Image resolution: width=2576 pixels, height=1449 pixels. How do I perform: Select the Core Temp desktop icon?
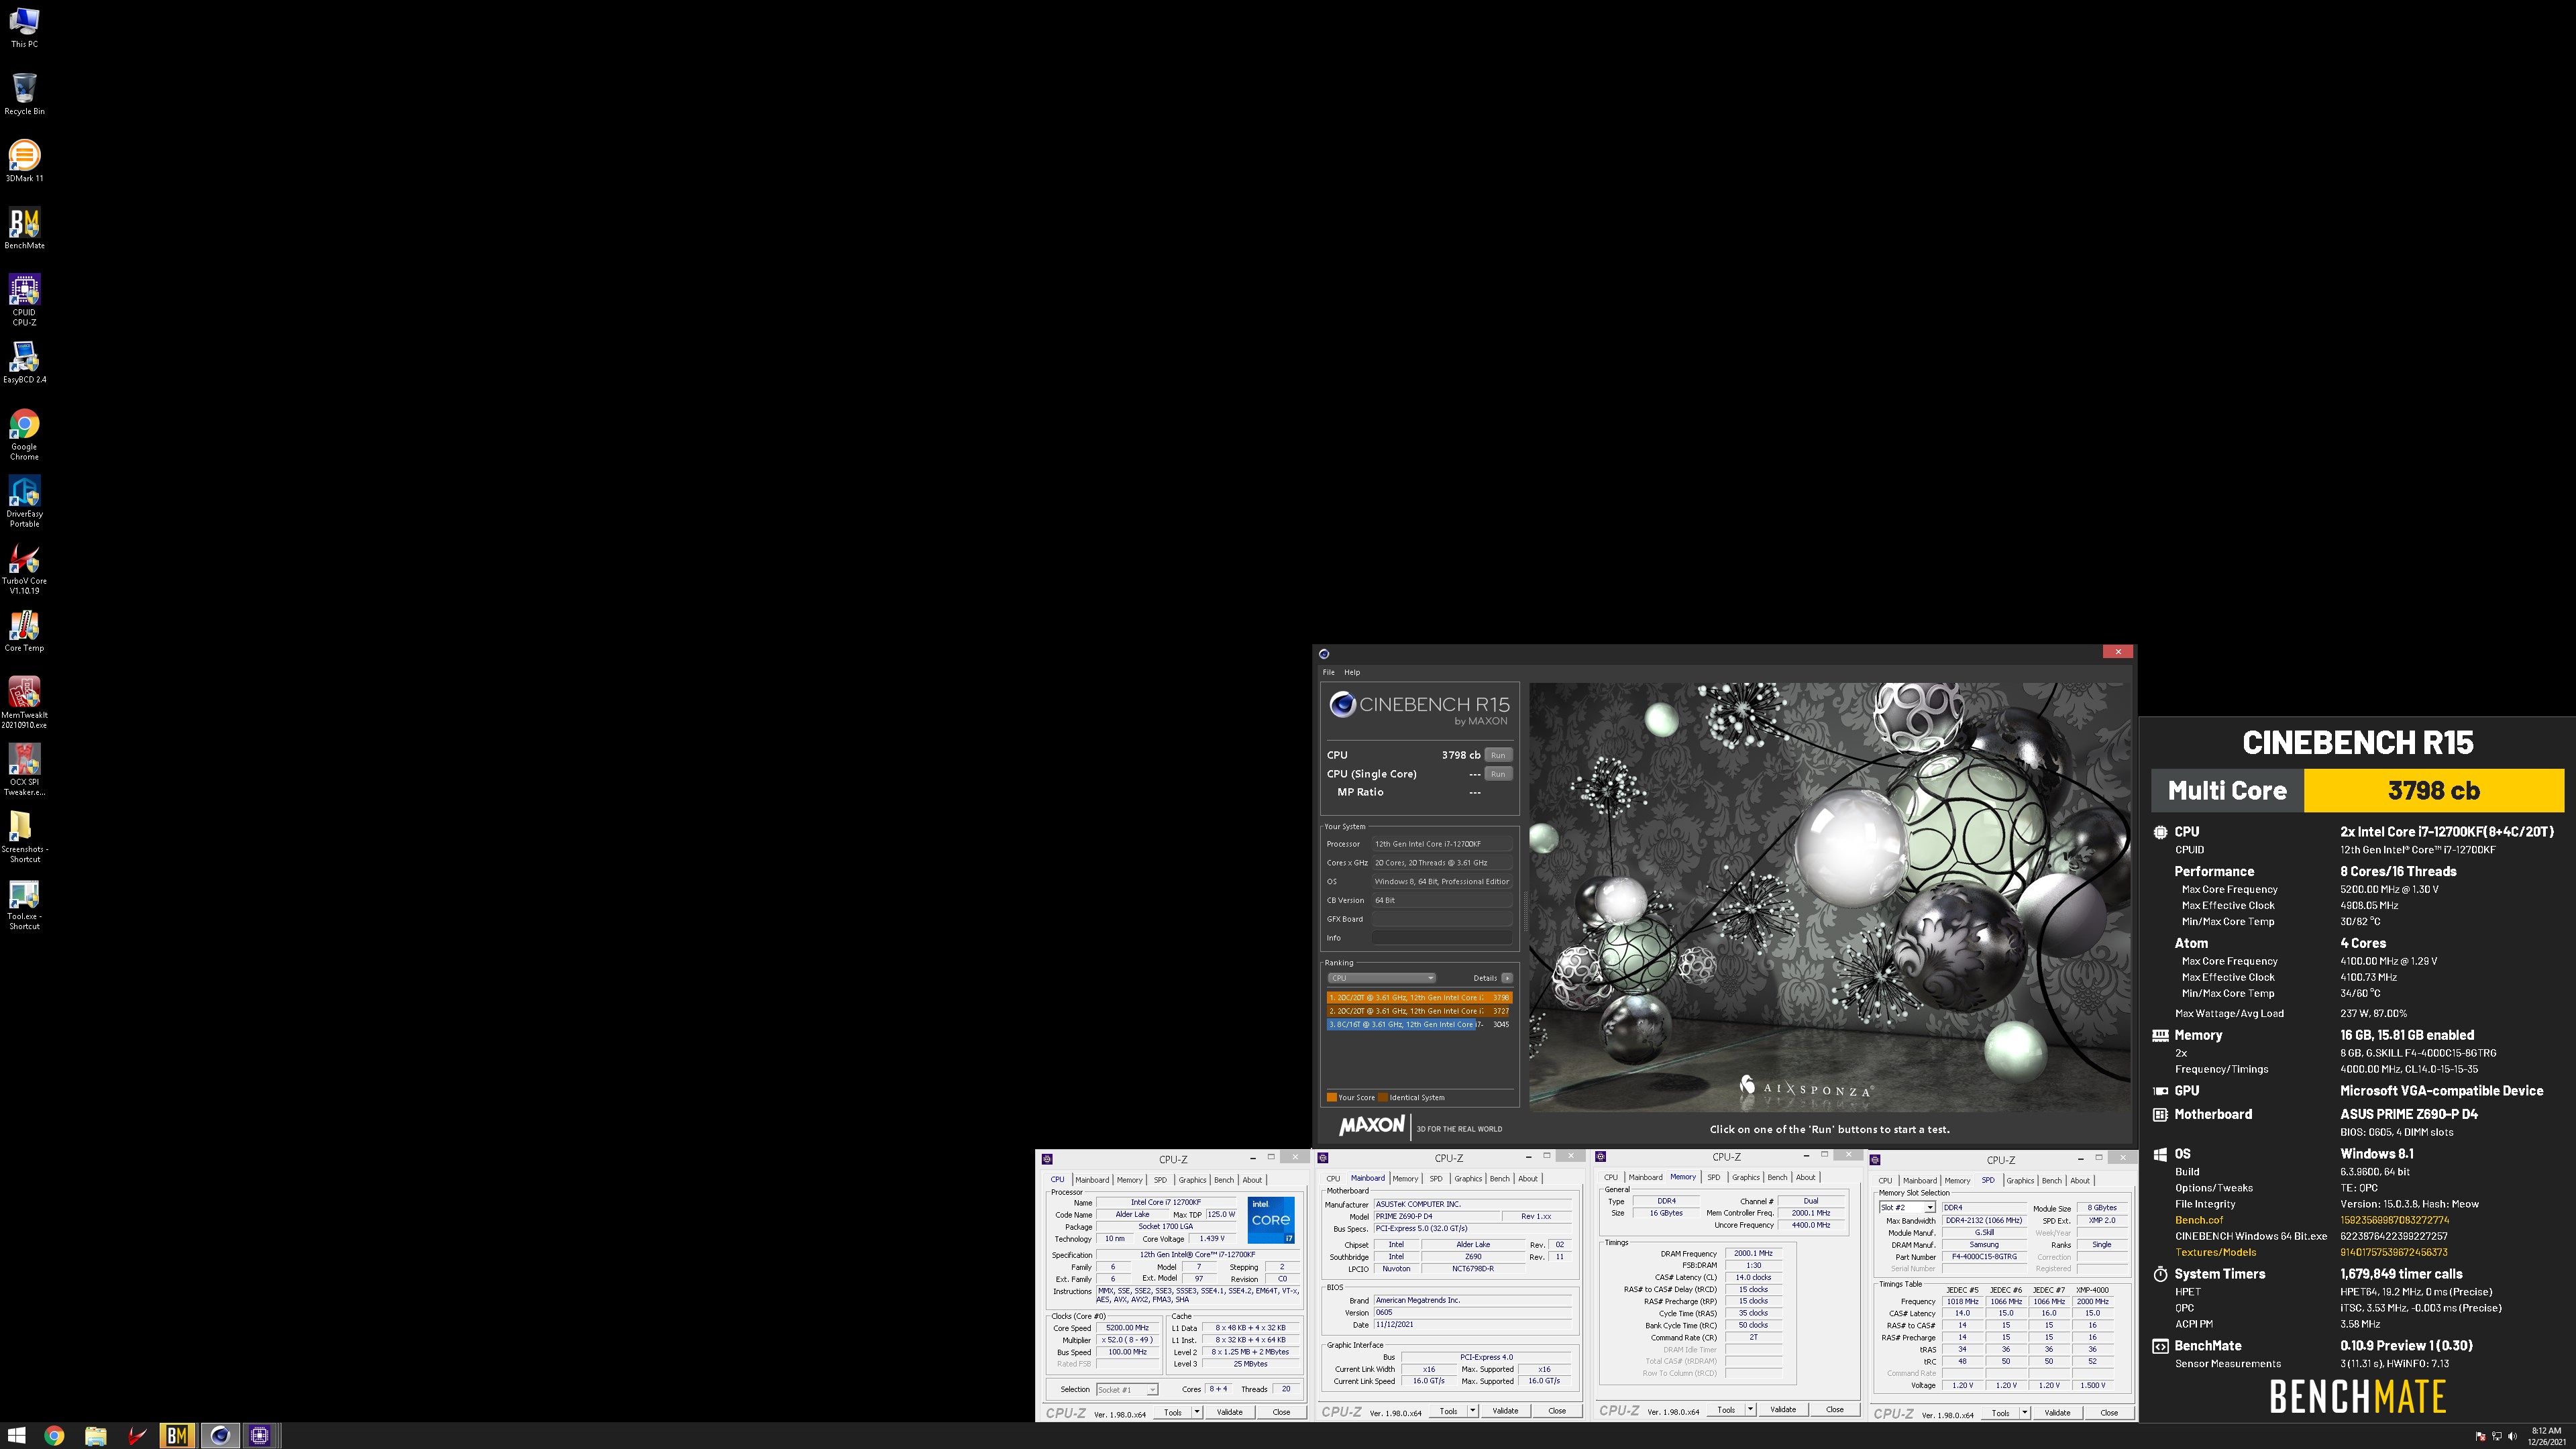click(x=24, y=631)
